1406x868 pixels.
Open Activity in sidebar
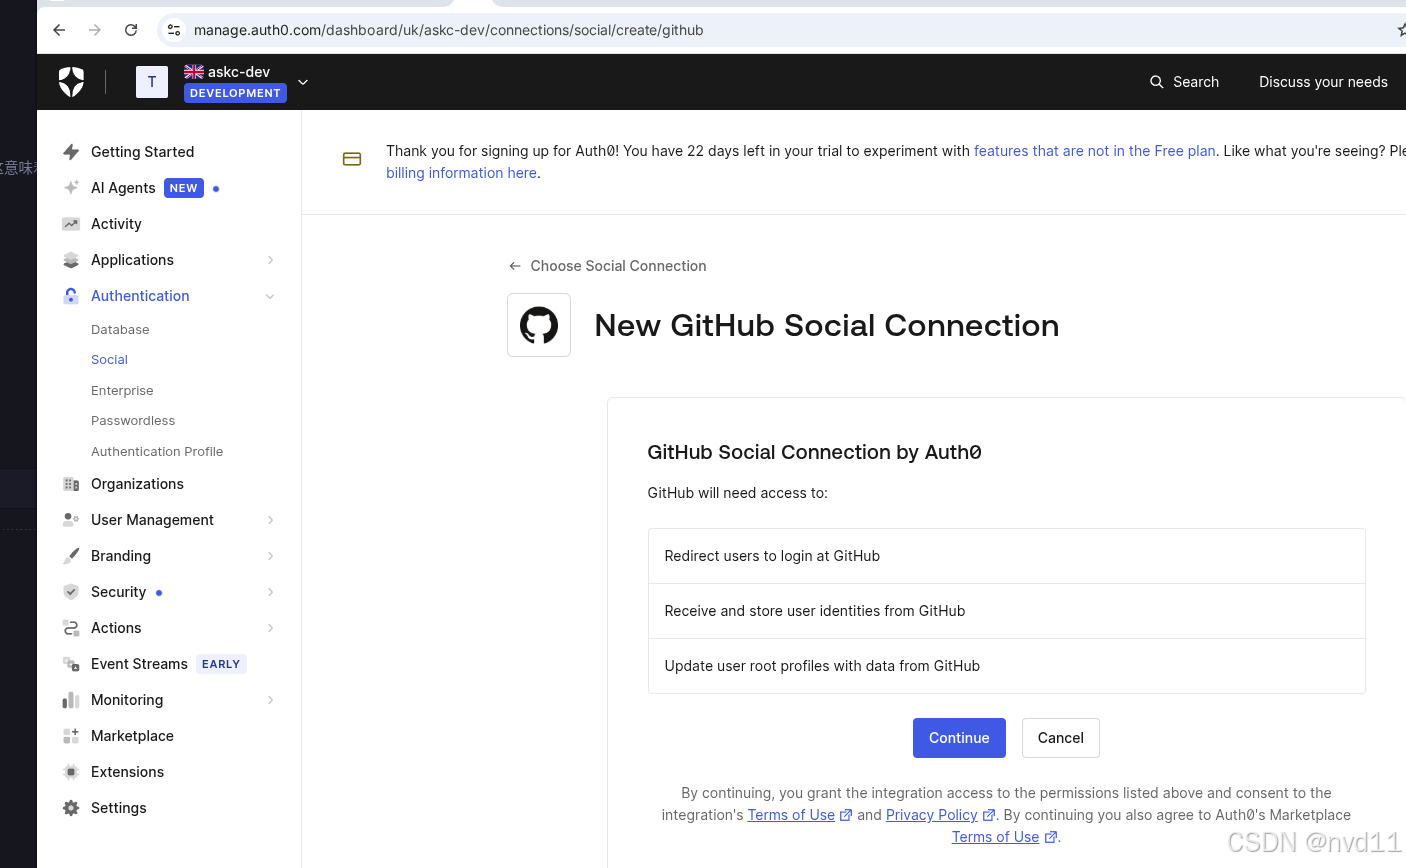click(116, 224)
